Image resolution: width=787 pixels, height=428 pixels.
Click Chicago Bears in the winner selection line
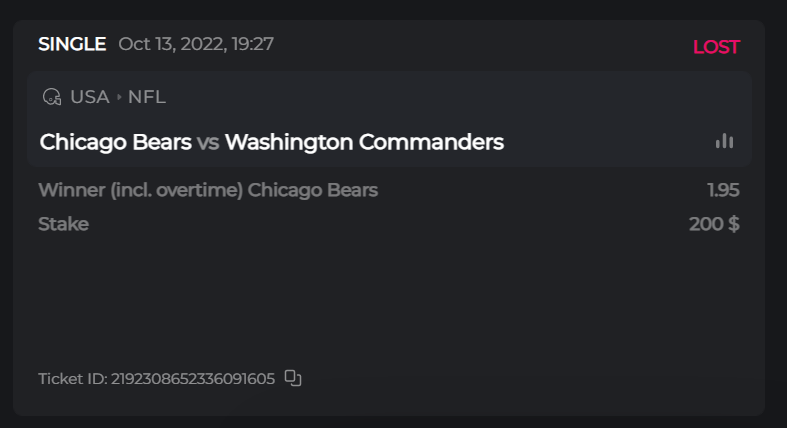pos(312,190)
